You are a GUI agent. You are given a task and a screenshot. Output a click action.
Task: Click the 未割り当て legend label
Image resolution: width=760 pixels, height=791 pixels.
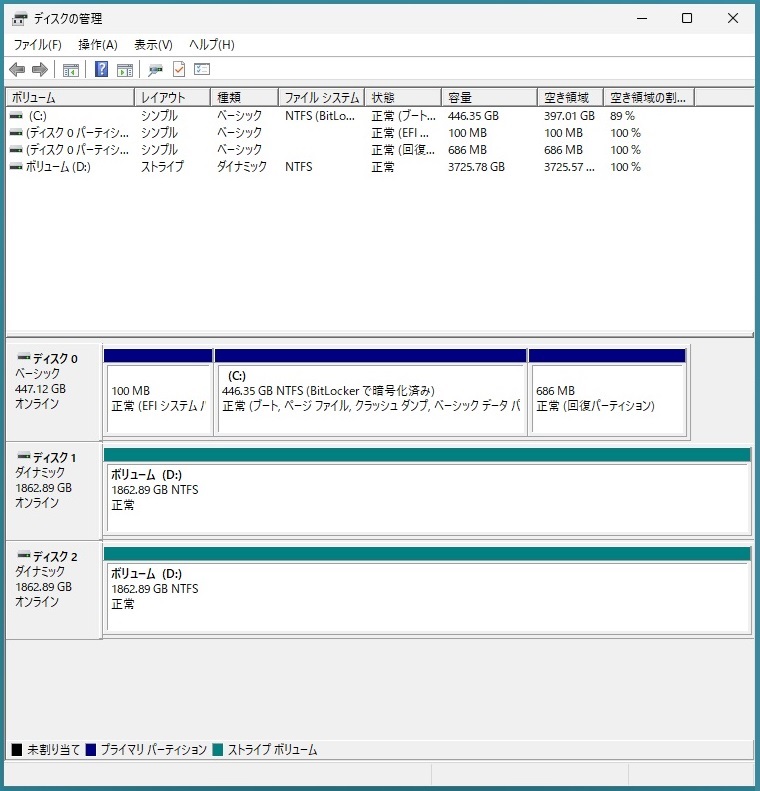point(53,750)
